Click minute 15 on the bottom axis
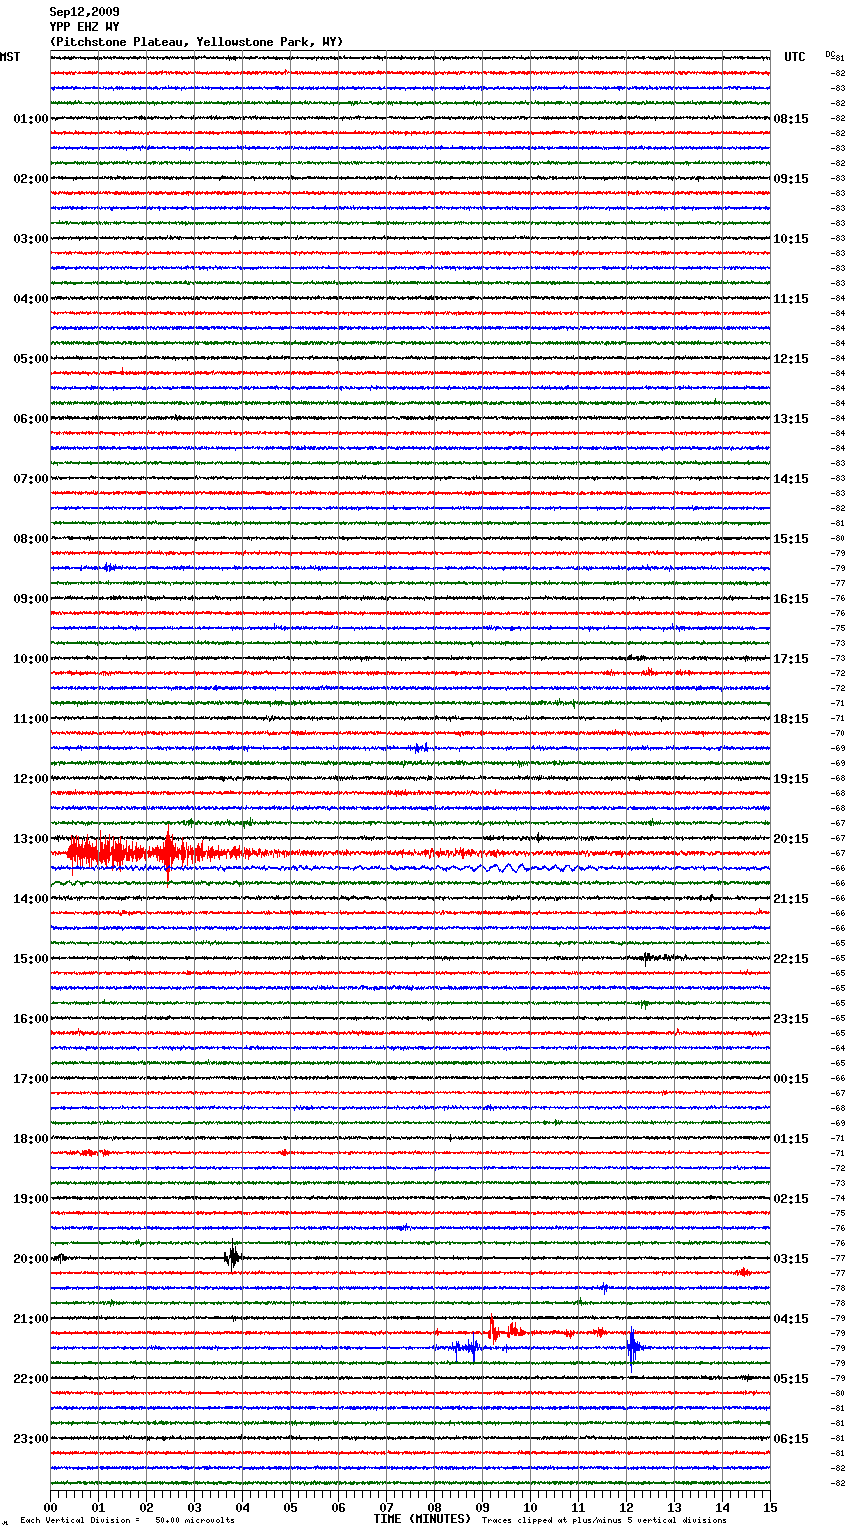Screen dimensions: 850x1534 [770, 1507]
